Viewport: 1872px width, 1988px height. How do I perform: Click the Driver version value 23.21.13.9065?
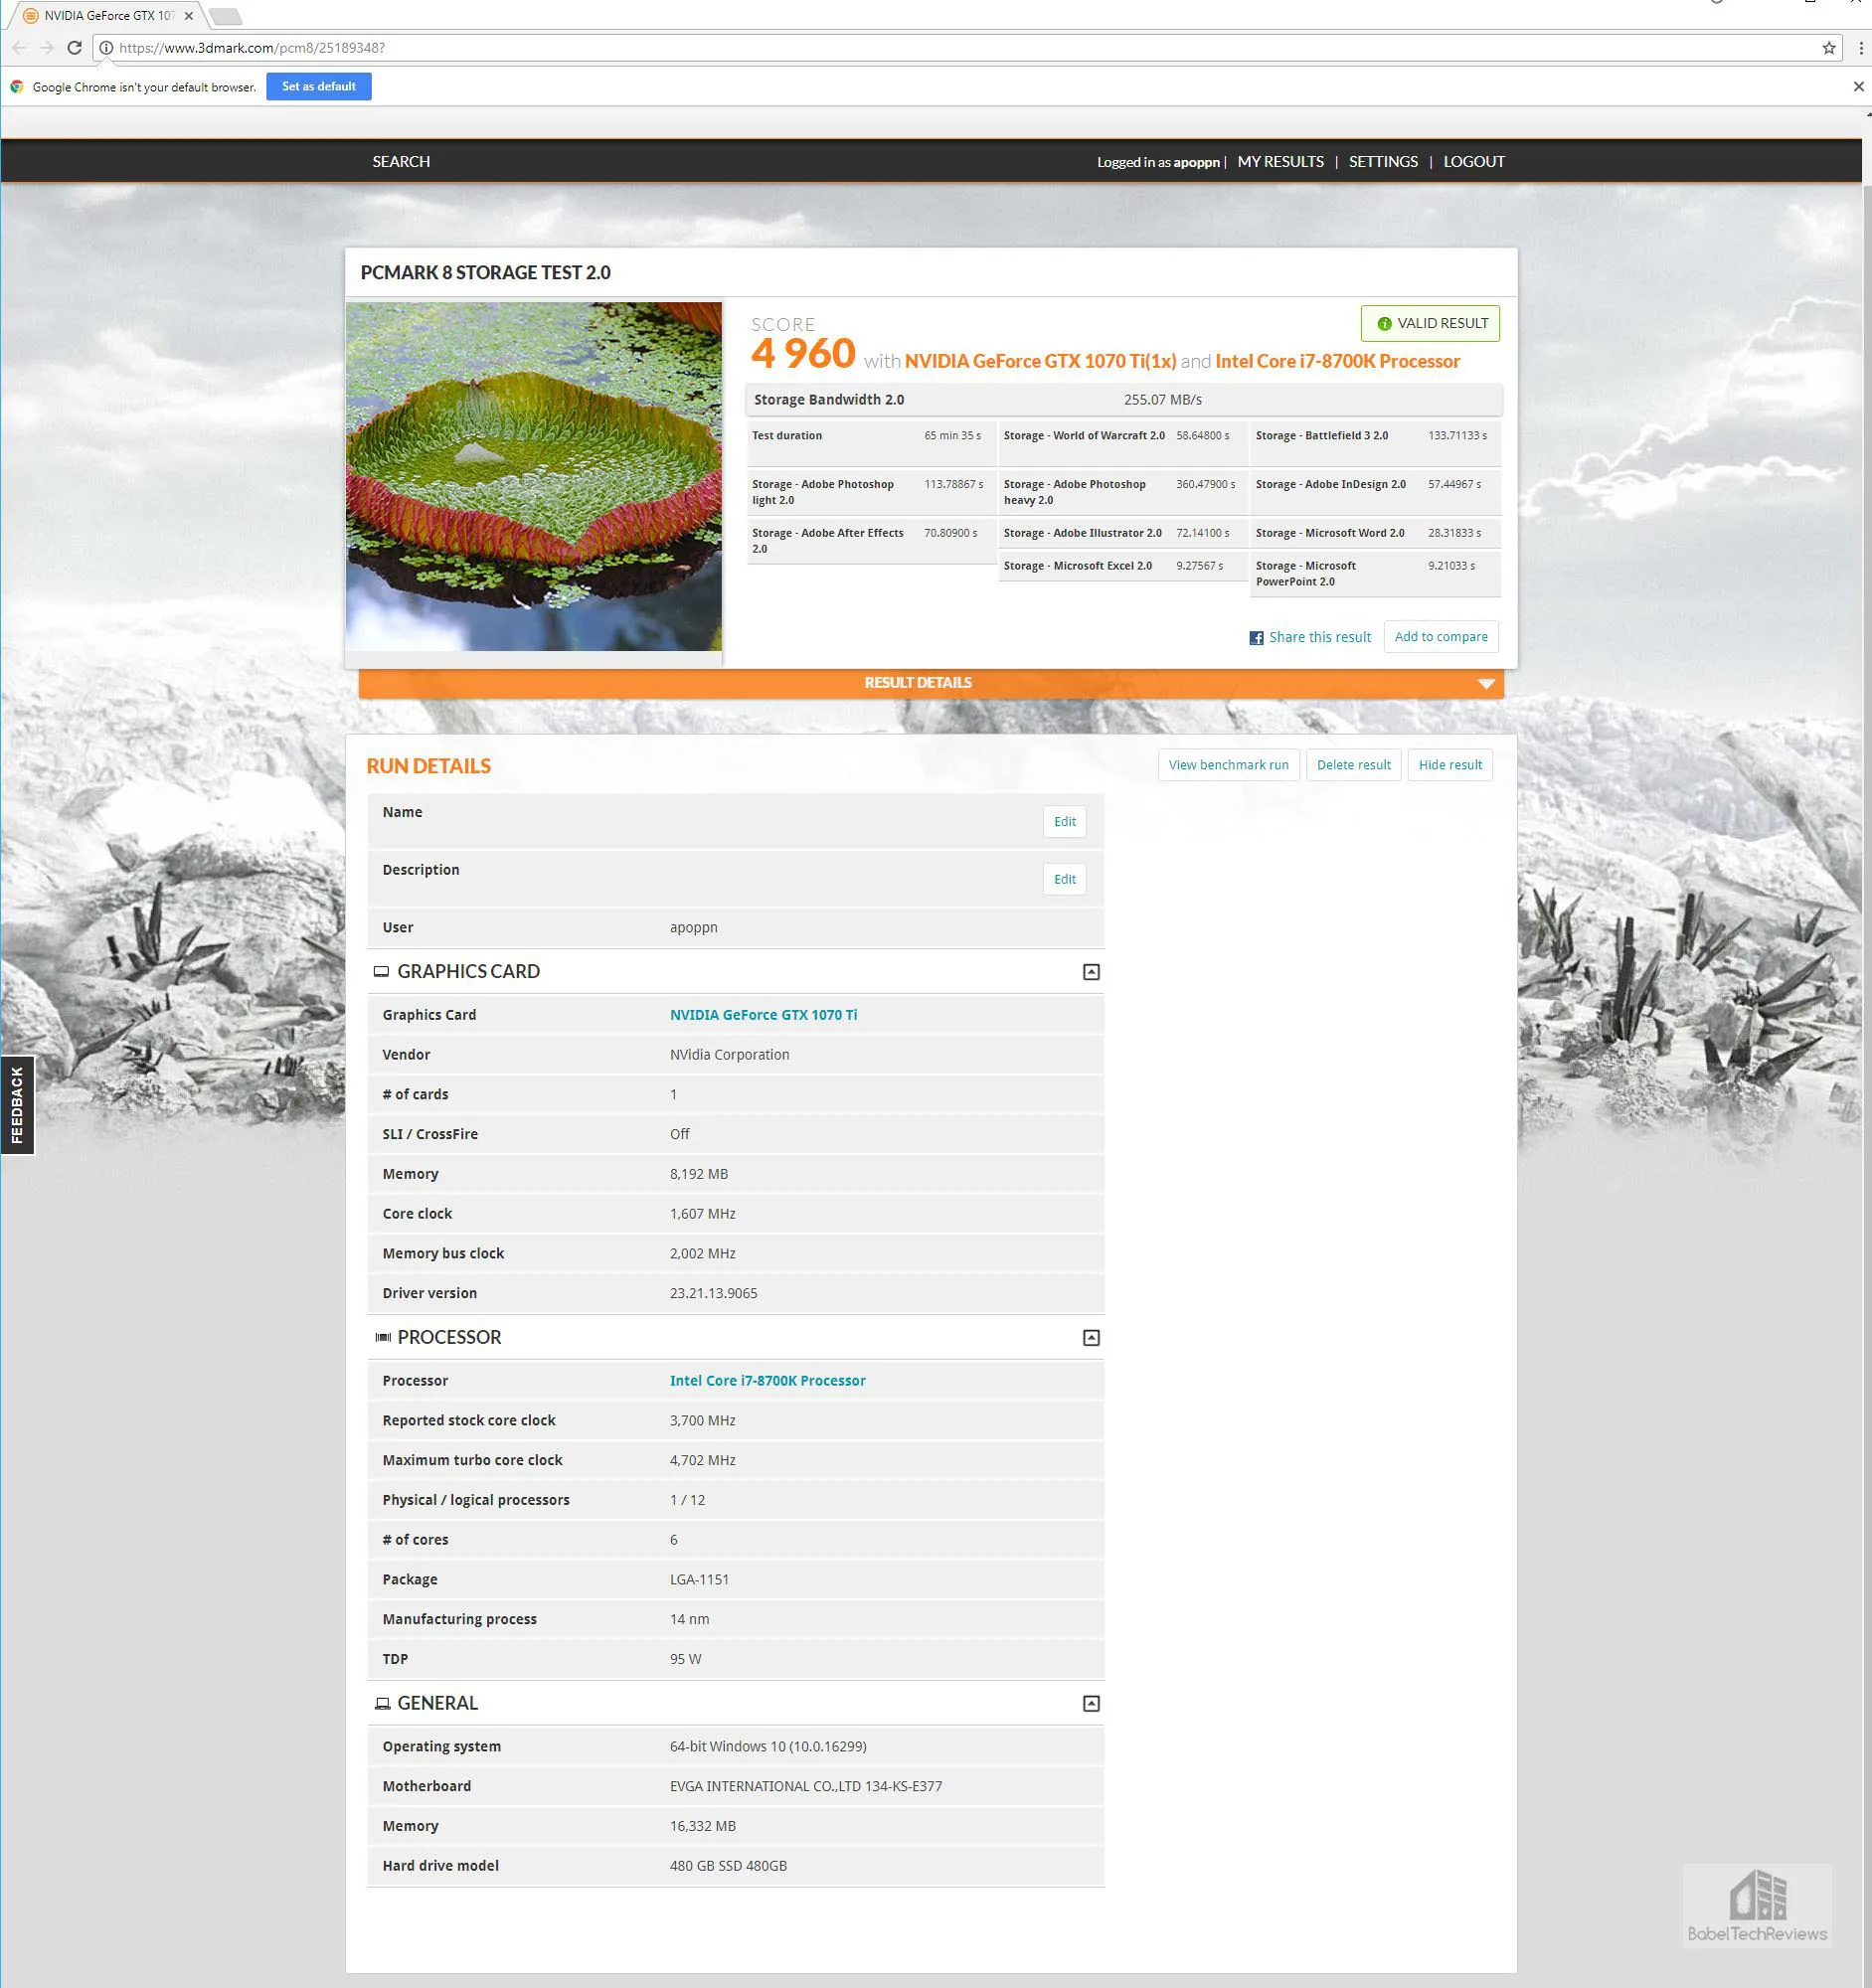pos(713,1294)
